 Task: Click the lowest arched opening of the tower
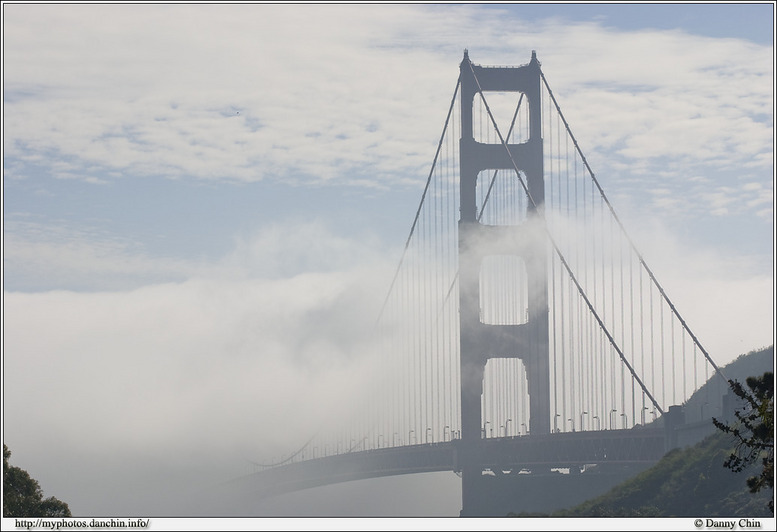click(503, 397)
